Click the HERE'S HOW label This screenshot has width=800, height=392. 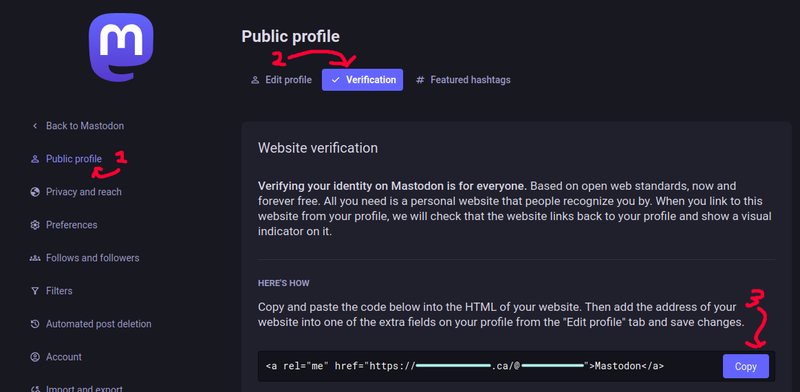click(x=284, y=283)
